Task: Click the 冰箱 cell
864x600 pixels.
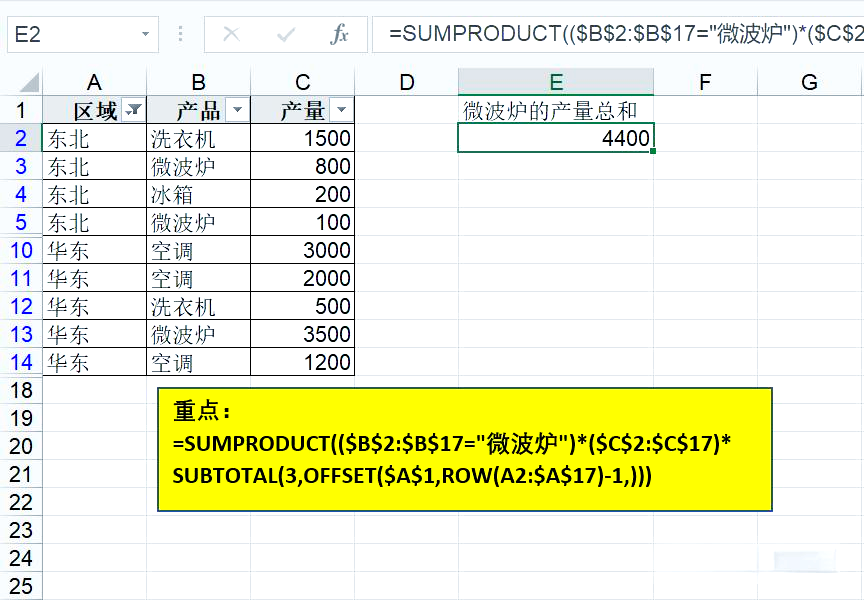Action: tap(198, 194)
